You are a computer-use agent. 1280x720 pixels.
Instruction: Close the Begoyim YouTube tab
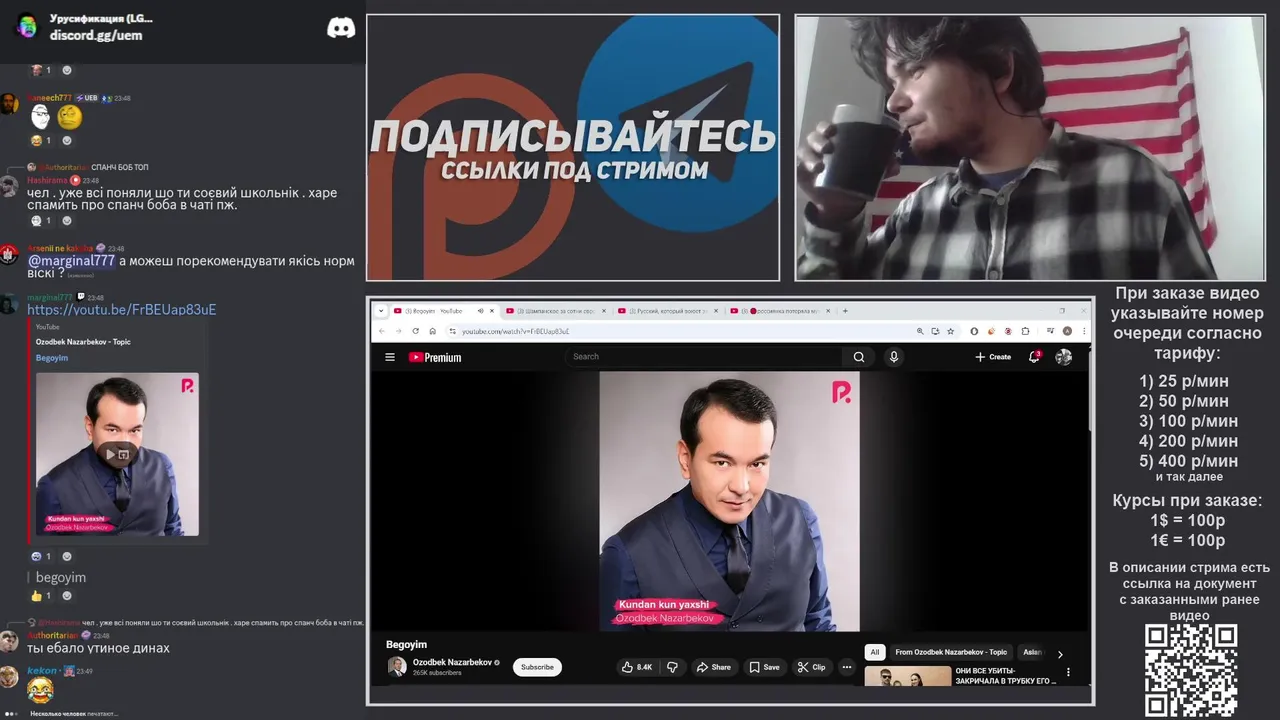click(492, 311)
